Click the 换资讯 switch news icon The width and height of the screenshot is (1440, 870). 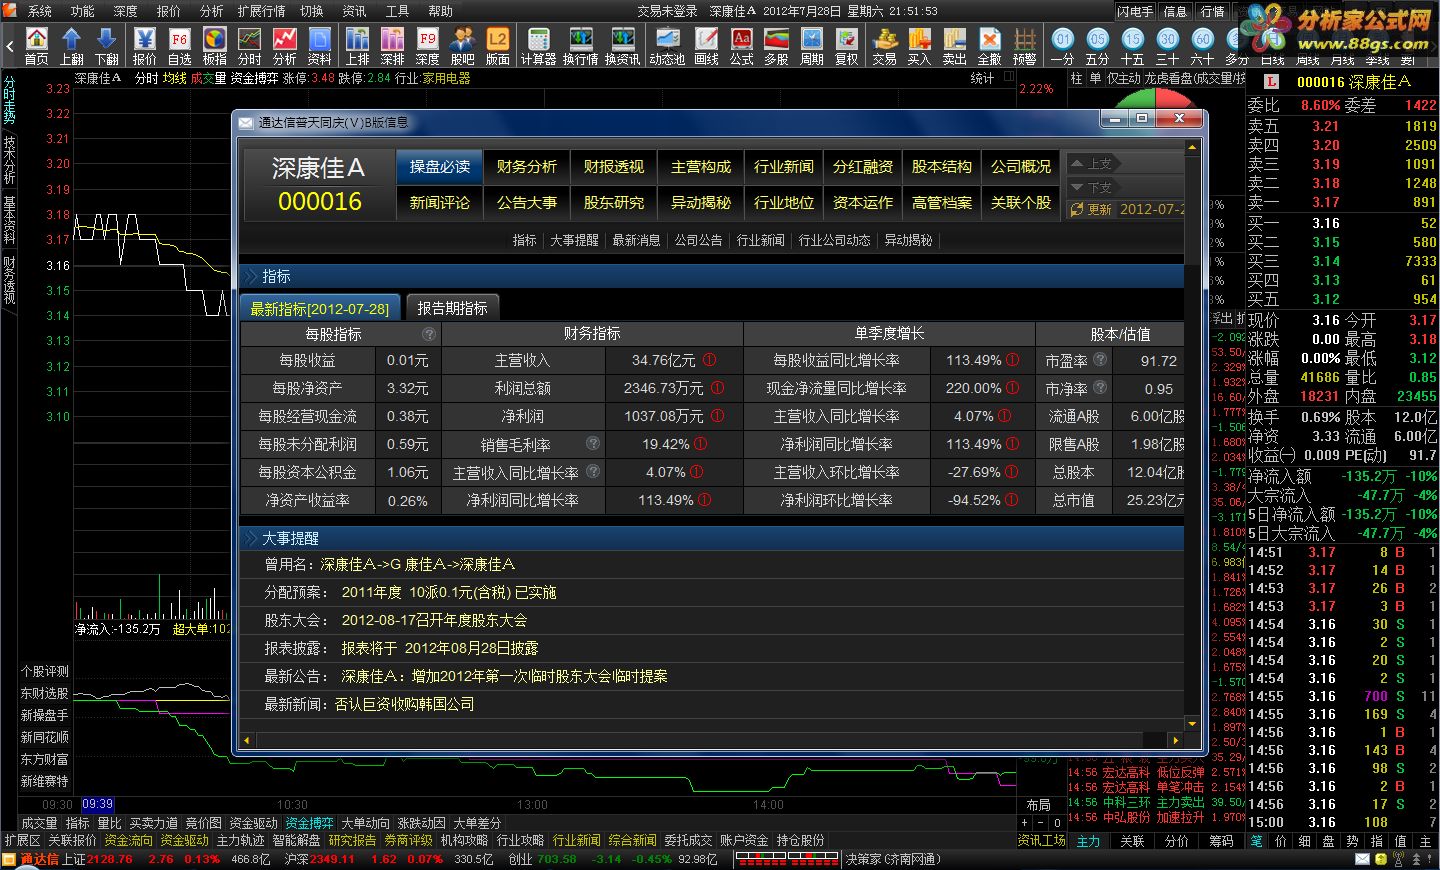click(x=623, y=45)
